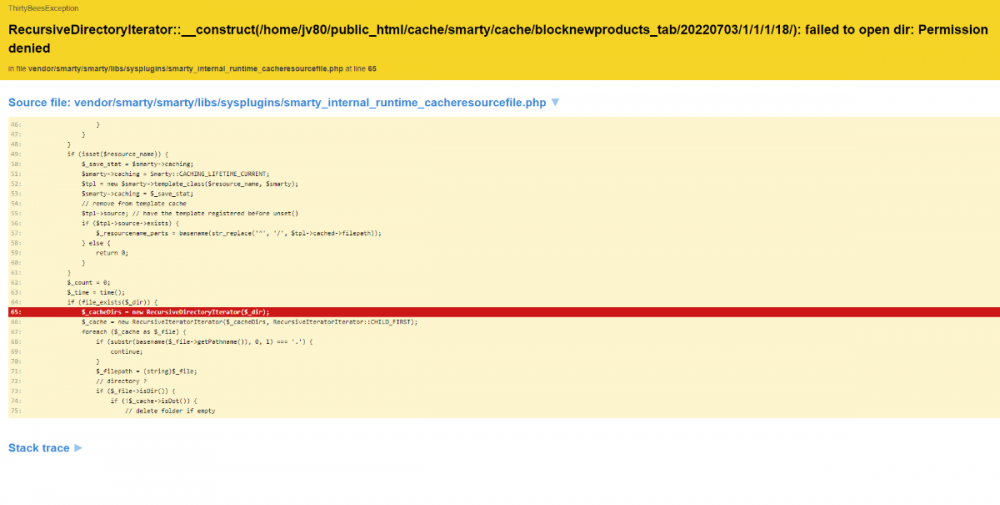Click the line 67 foreach statement
Image resolution: width=1000 pixels, height=505 pixels.
pos(133,331)
